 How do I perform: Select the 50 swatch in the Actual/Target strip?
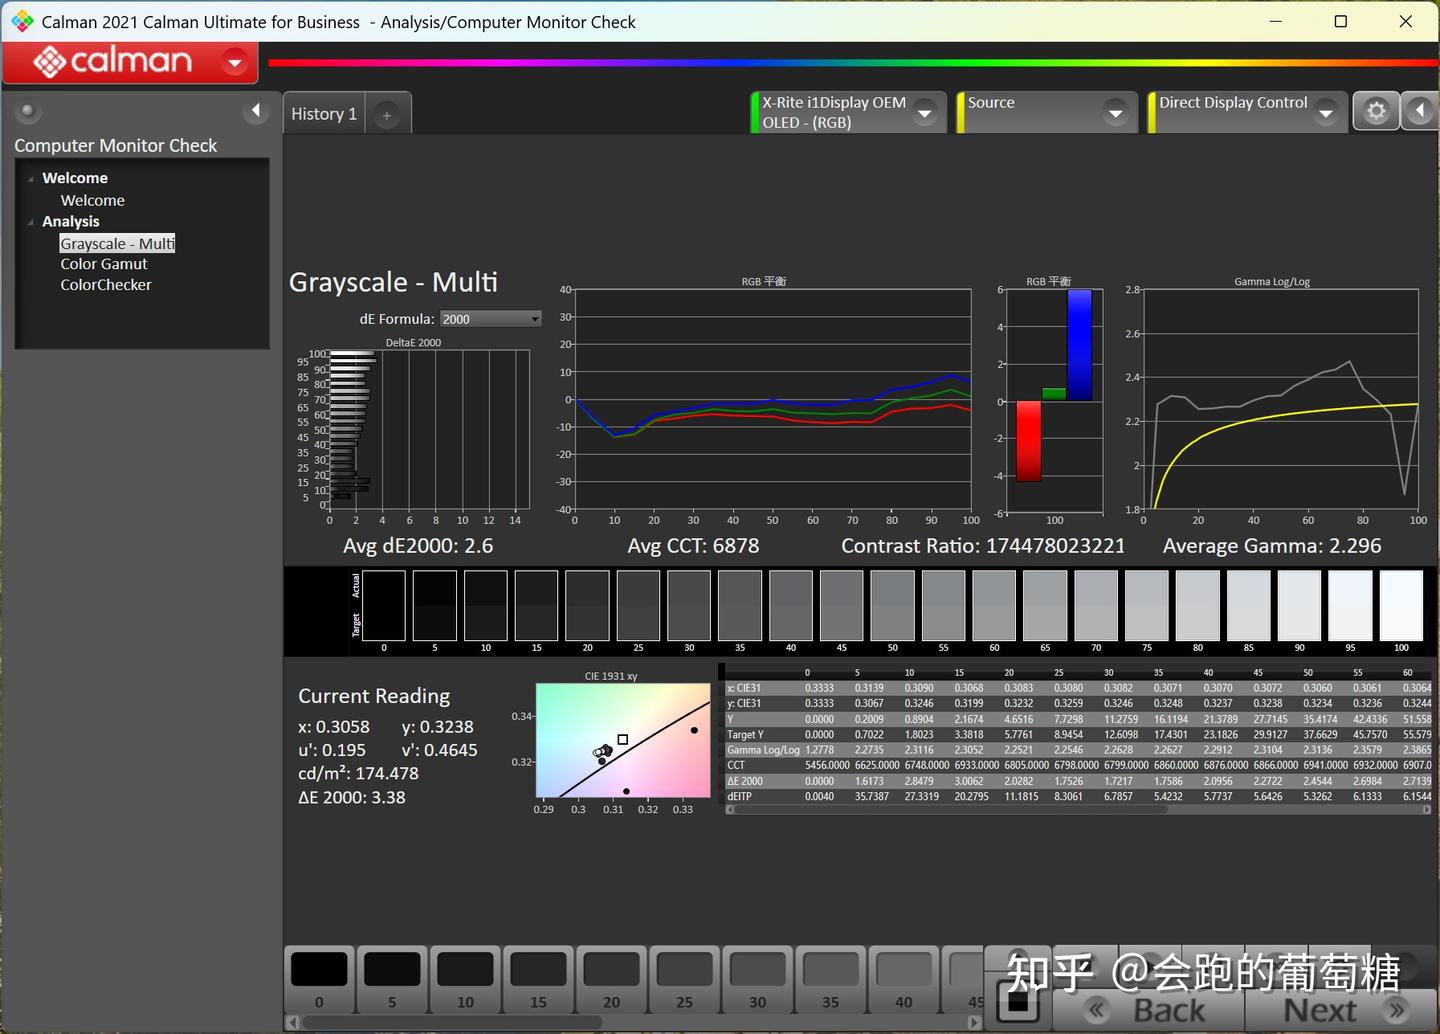point(892,605)
